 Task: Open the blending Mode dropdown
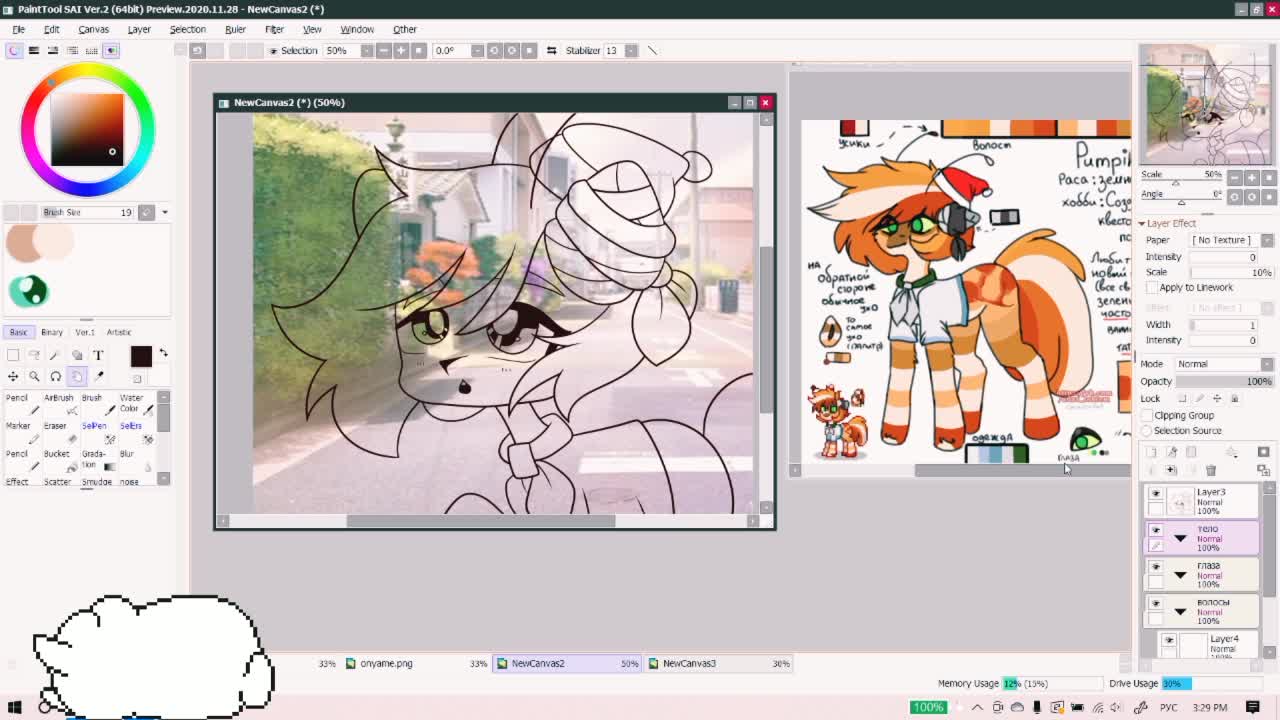[x=1267, y=364]
